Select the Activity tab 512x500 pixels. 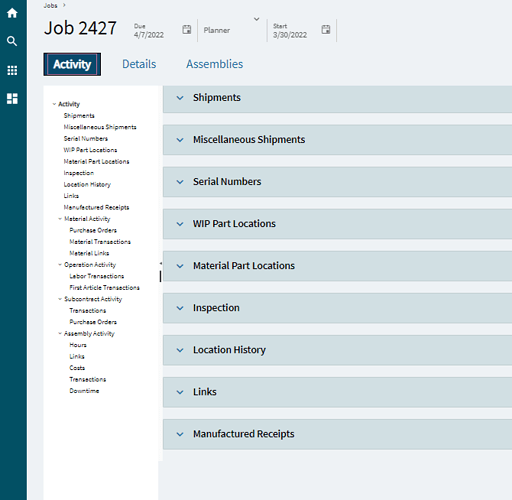[72, 64]
